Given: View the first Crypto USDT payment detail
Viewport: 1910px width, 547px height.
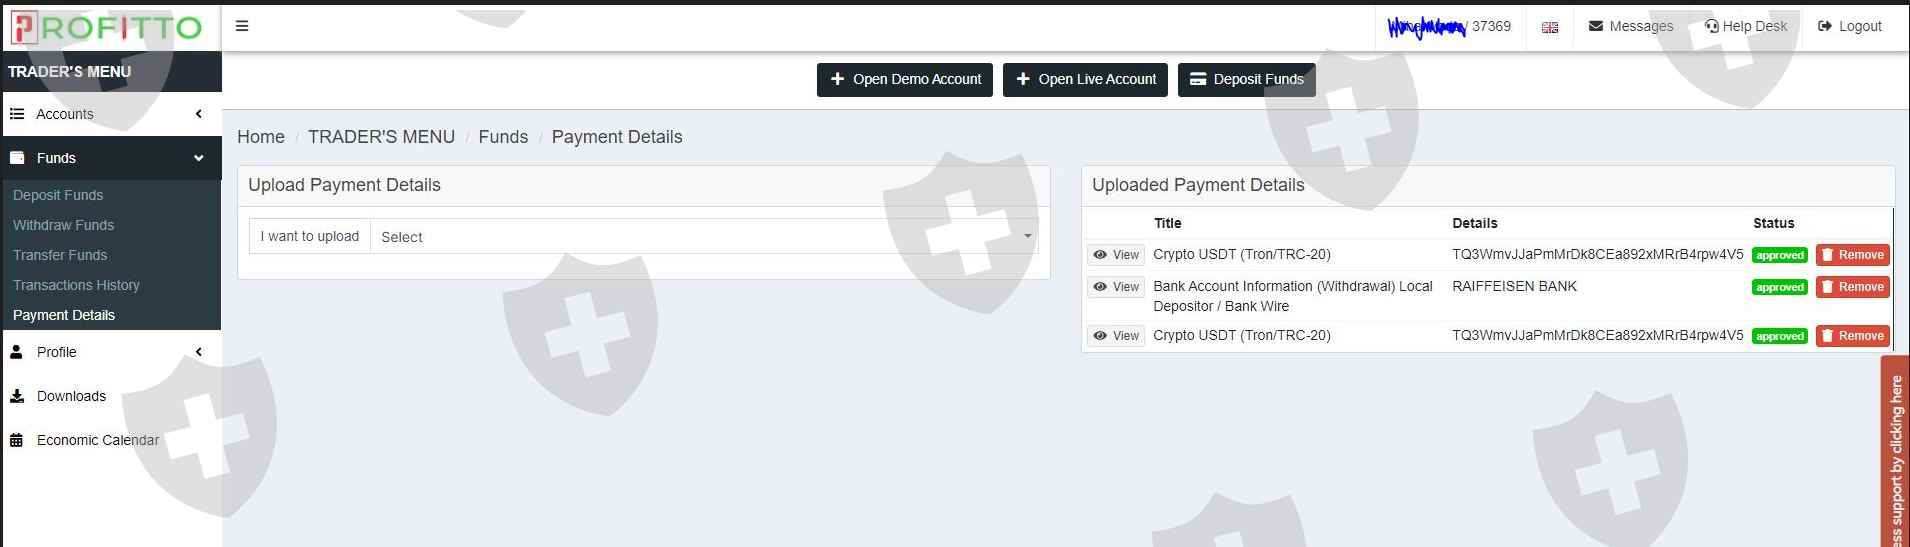Looking at the screenshot, I should coord(1115,255).
